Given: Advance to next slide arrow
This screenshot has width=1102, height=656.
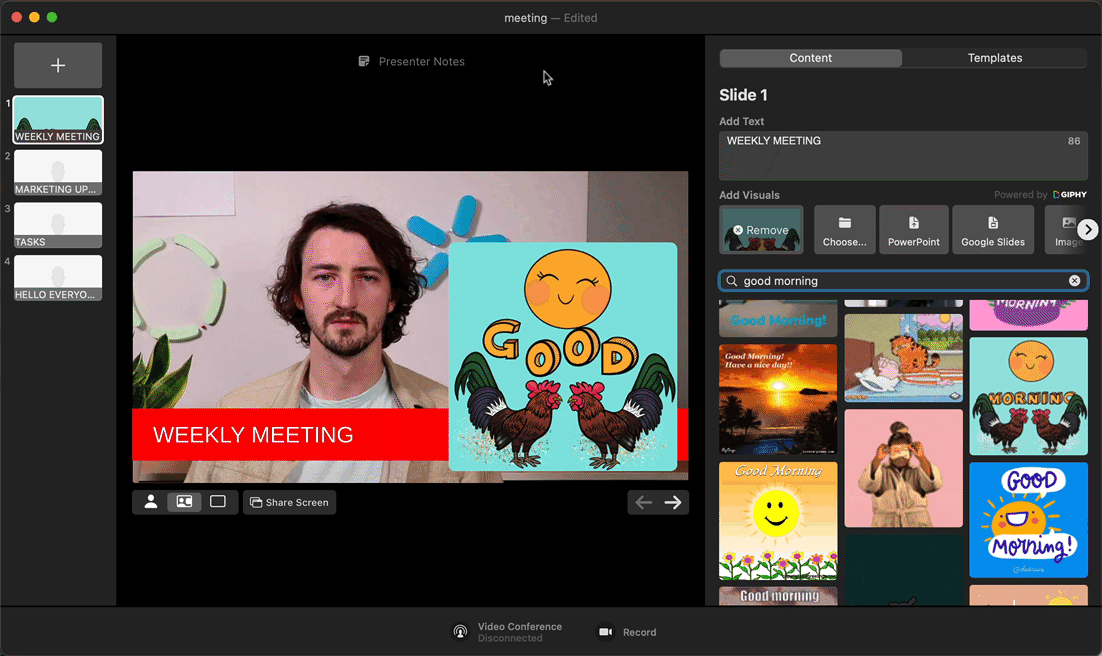Looking at the screenshot, I should pyautogui.click(x=673, y=502).
